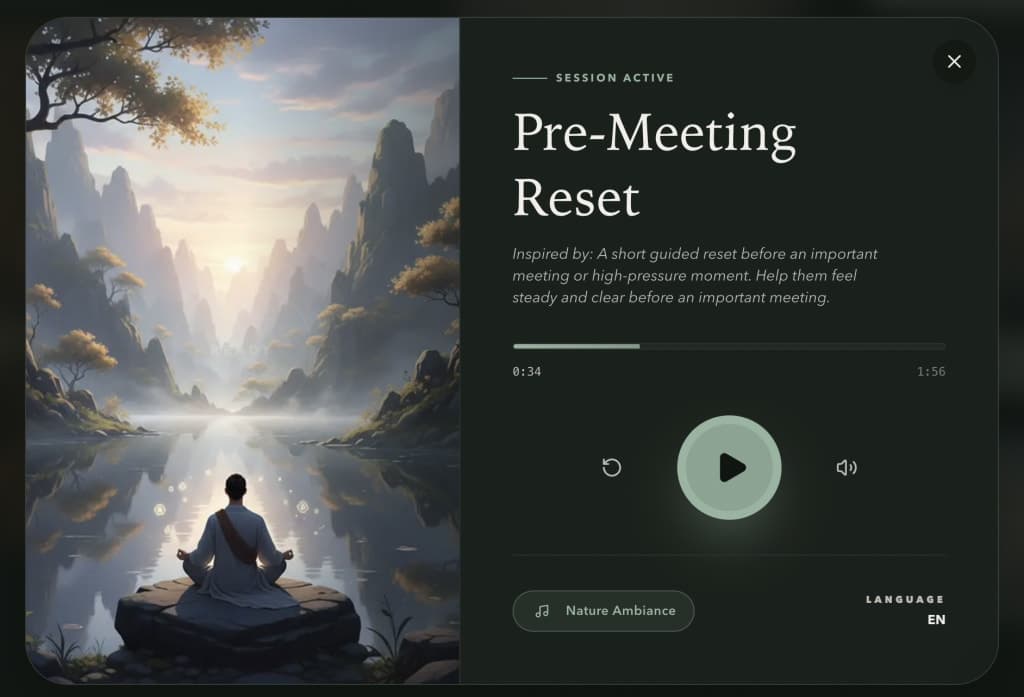This screenshot has width=1024, height=697.
Task: Open the misty mountain lake artwork
Action: click(x=242, y=351)
